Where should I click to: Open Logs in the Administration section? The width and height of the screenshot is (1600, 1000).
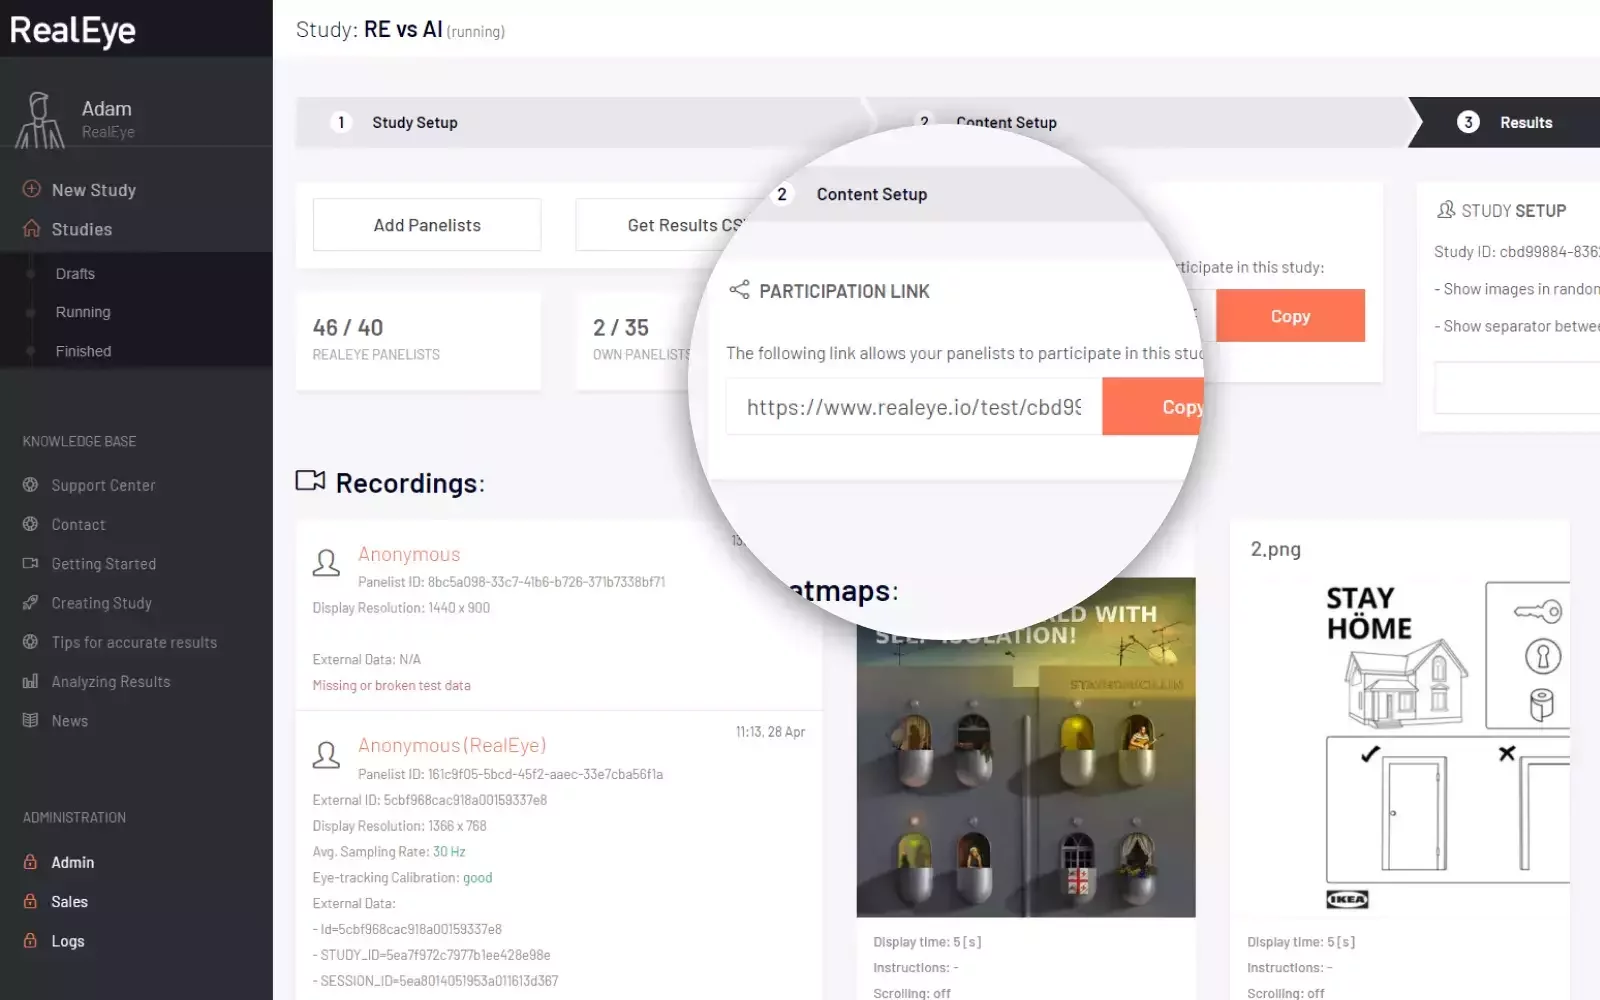[x=68, y=941]
